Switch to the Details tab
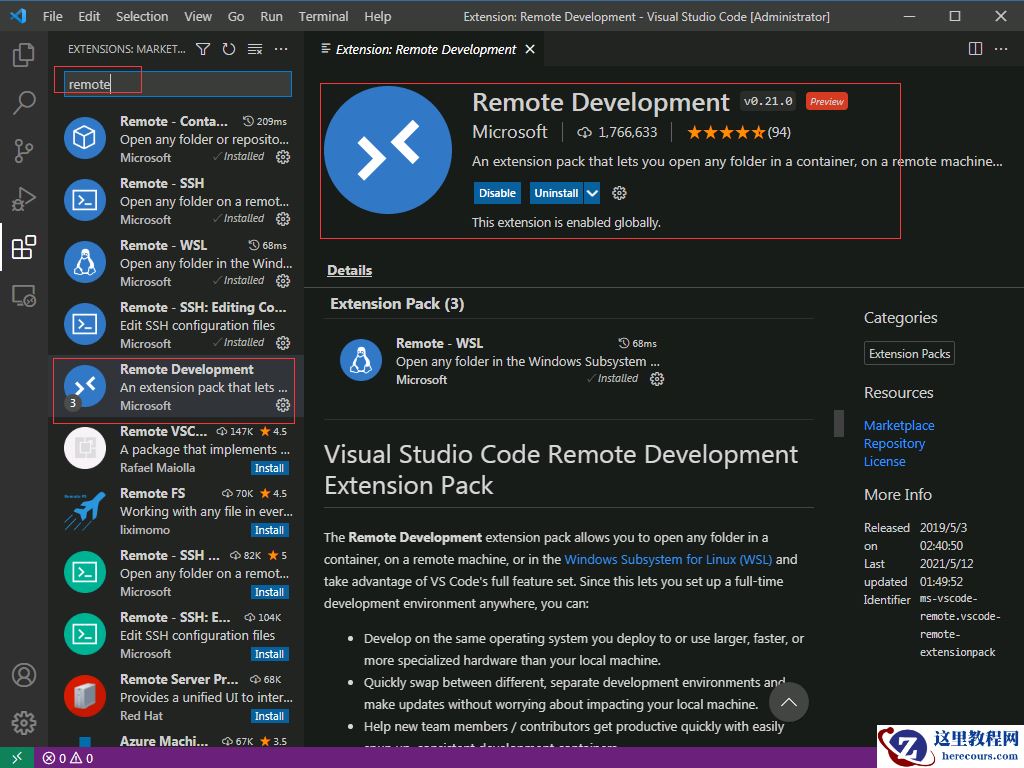 [x=349, y=270]
